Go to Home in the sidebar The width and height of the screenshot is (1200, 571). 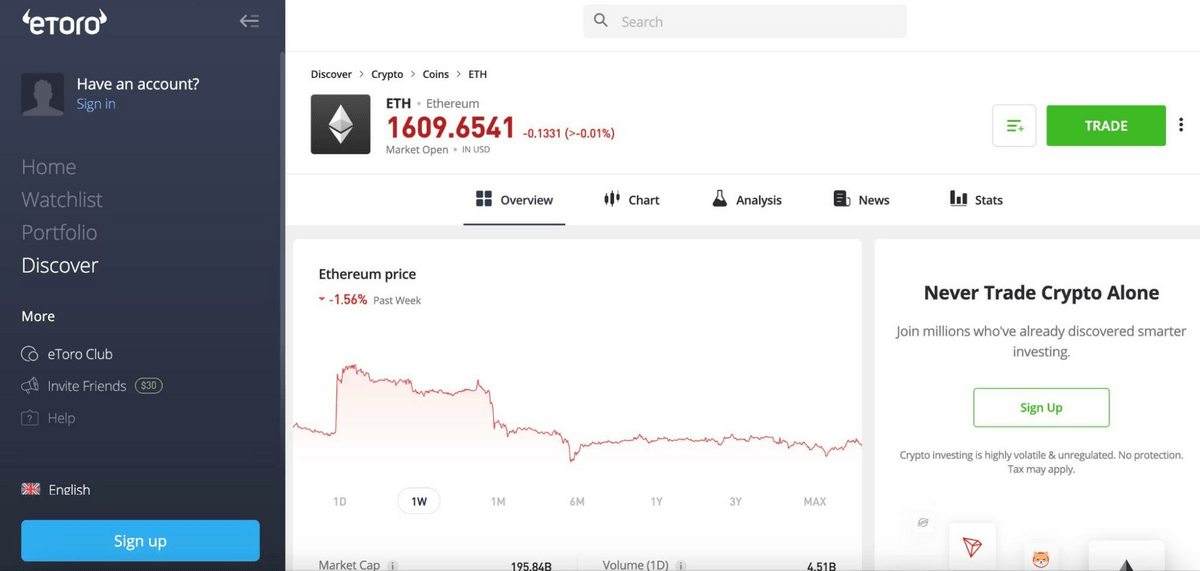[x=49, y=167]
